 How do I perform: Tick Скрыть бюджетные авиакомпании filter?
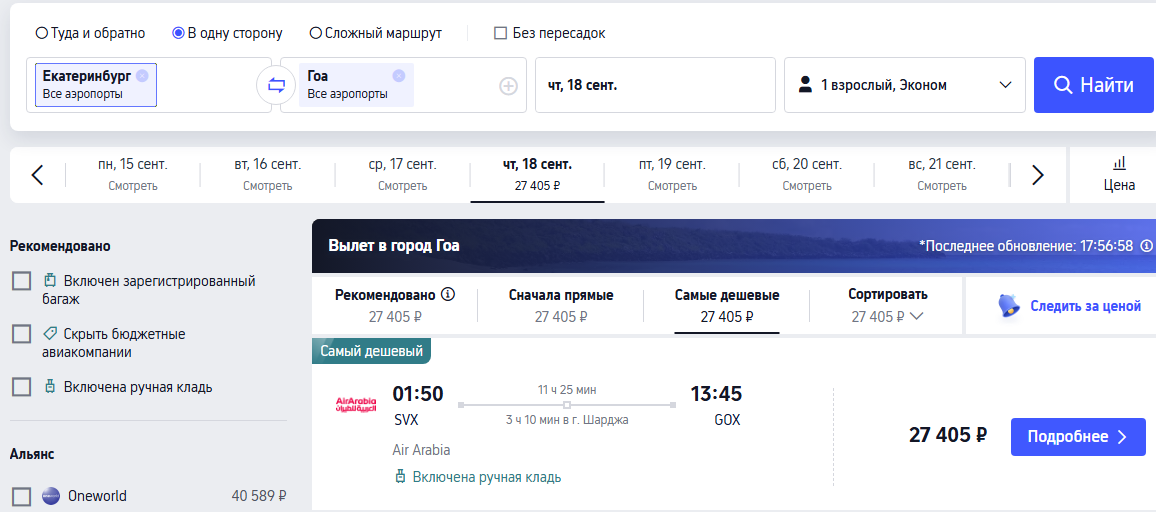[21, 334]
